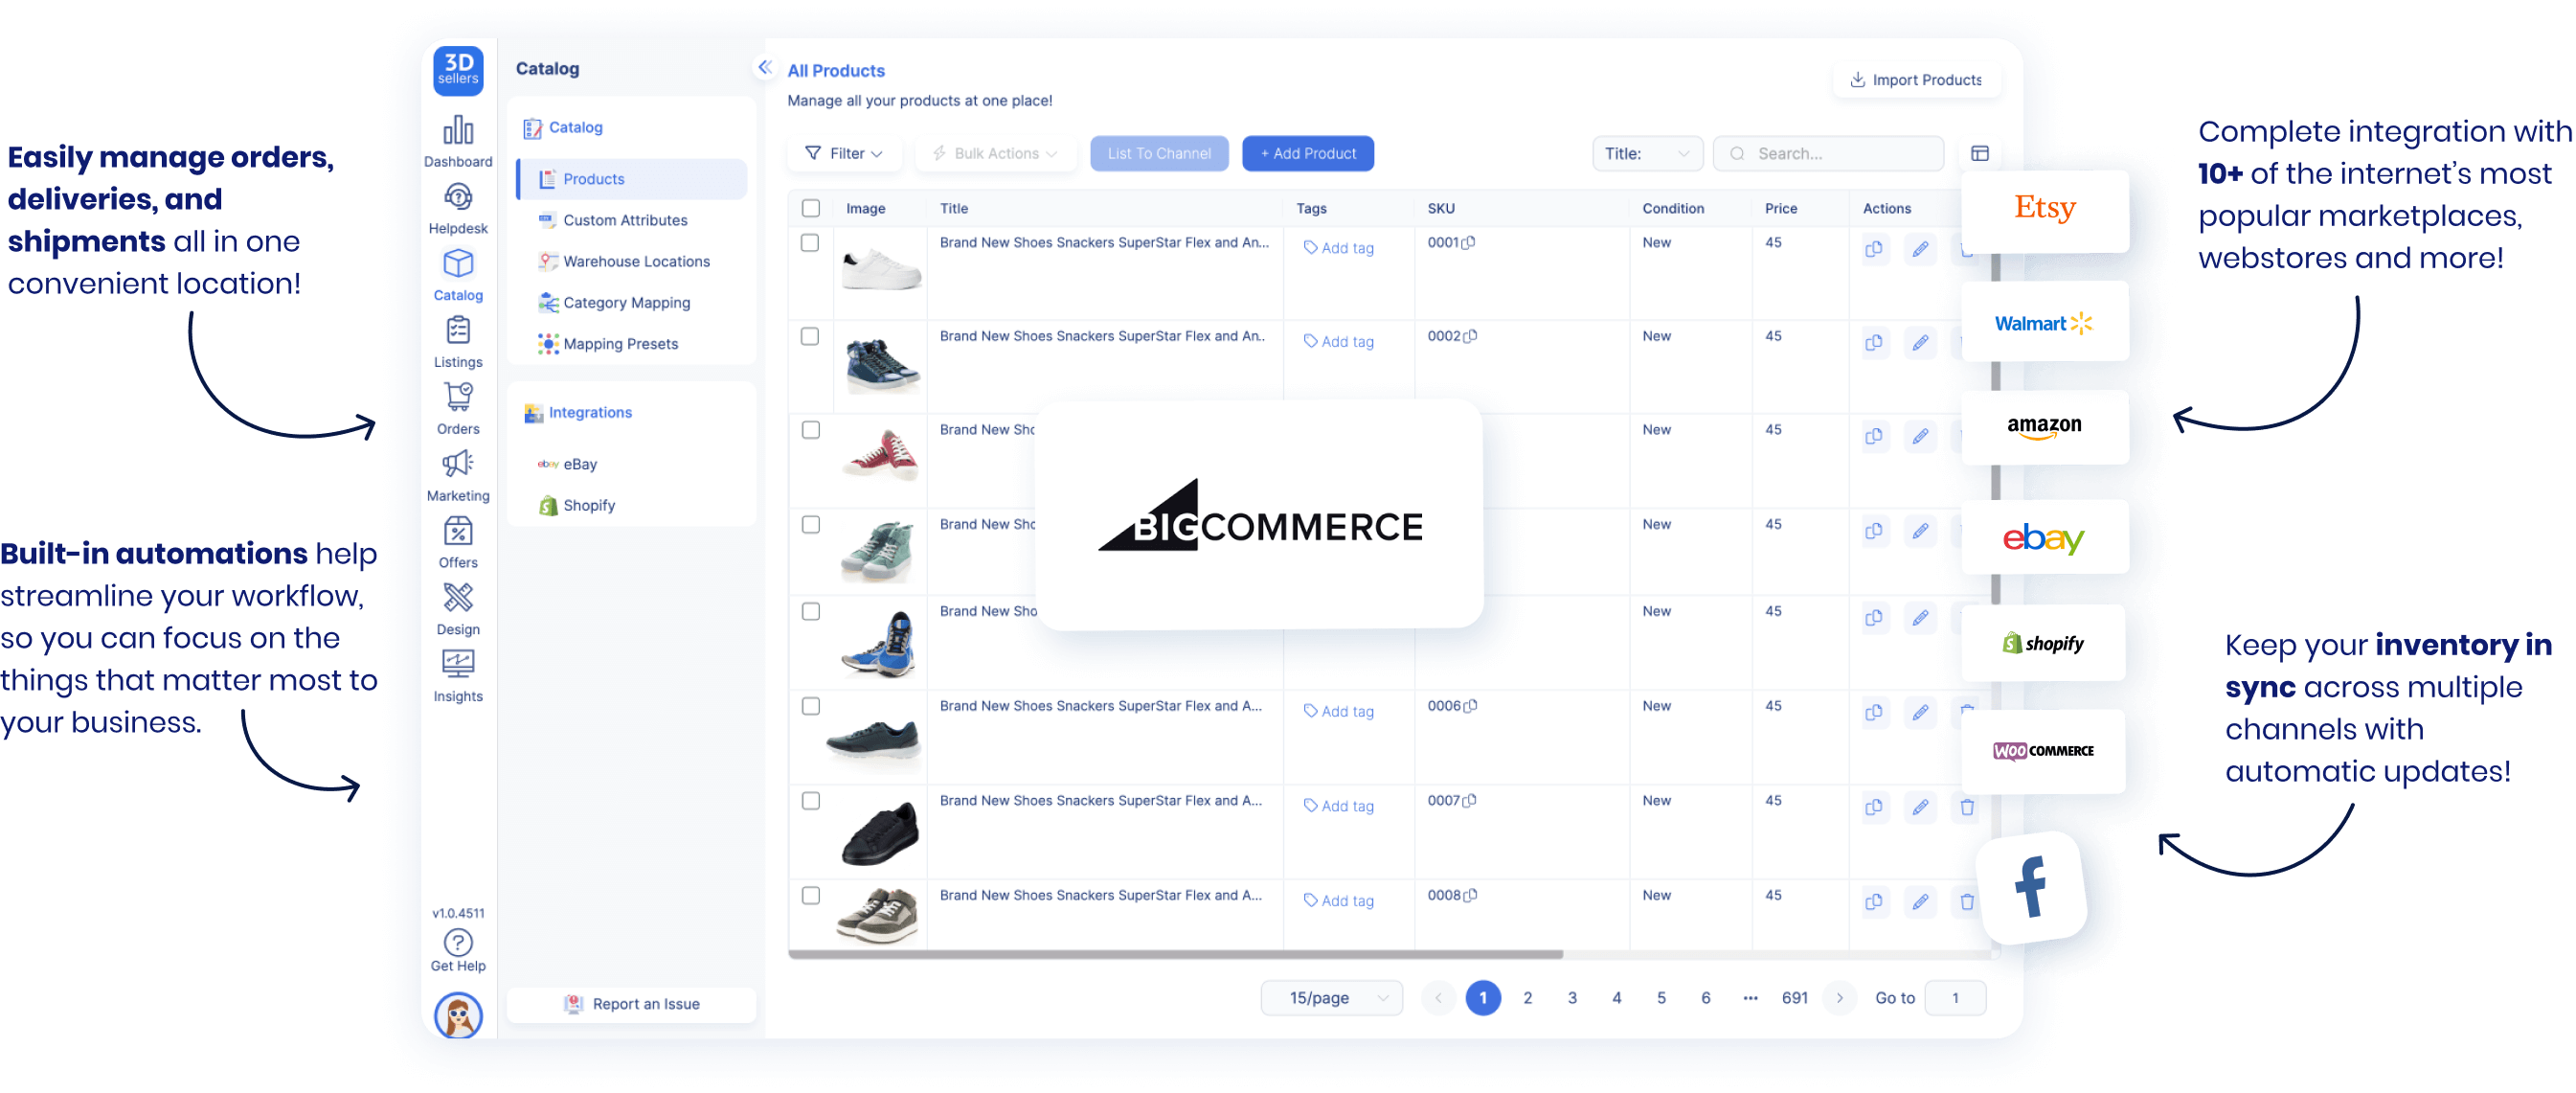This screenshot has width=2576, height=1093.
Task: Open the Filter dropdown
Action: point(845,153)
